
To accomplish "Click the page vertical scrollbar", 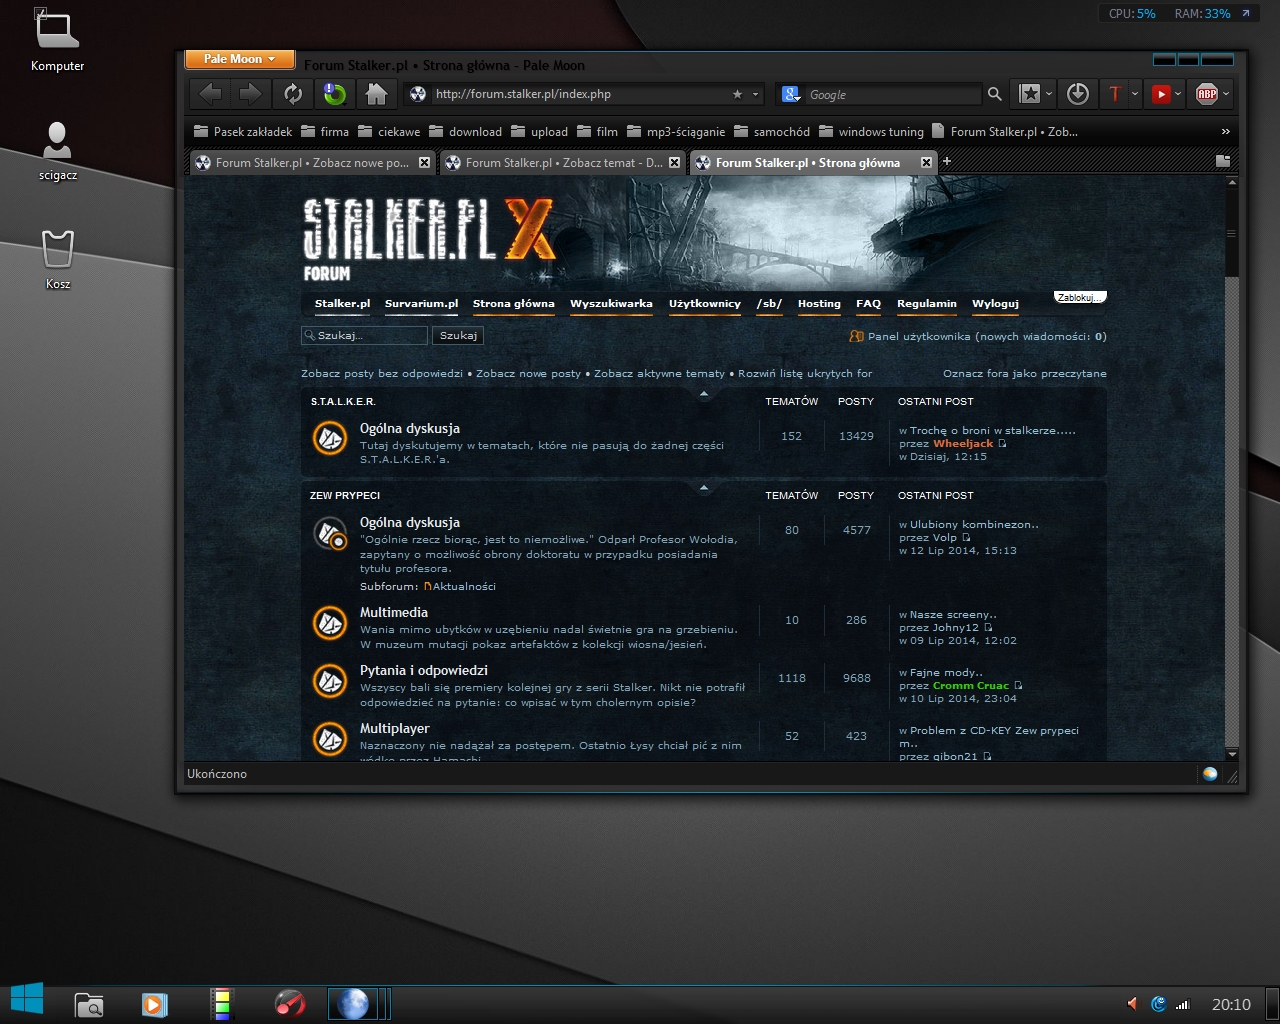I will click(1232, 468).
